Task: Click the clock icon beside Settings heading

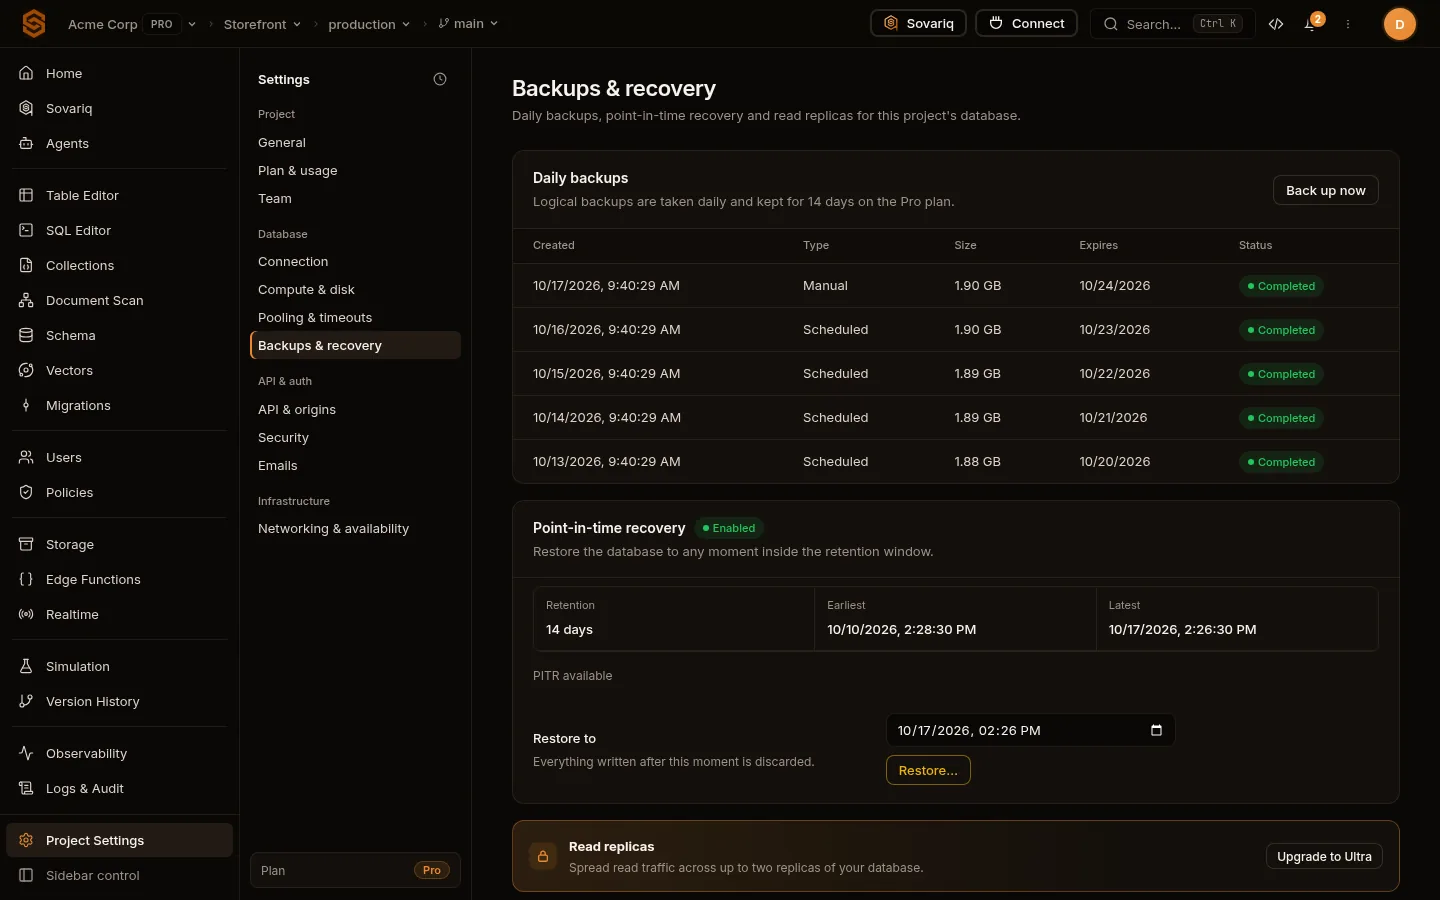Action: click(x=440, y=79)
